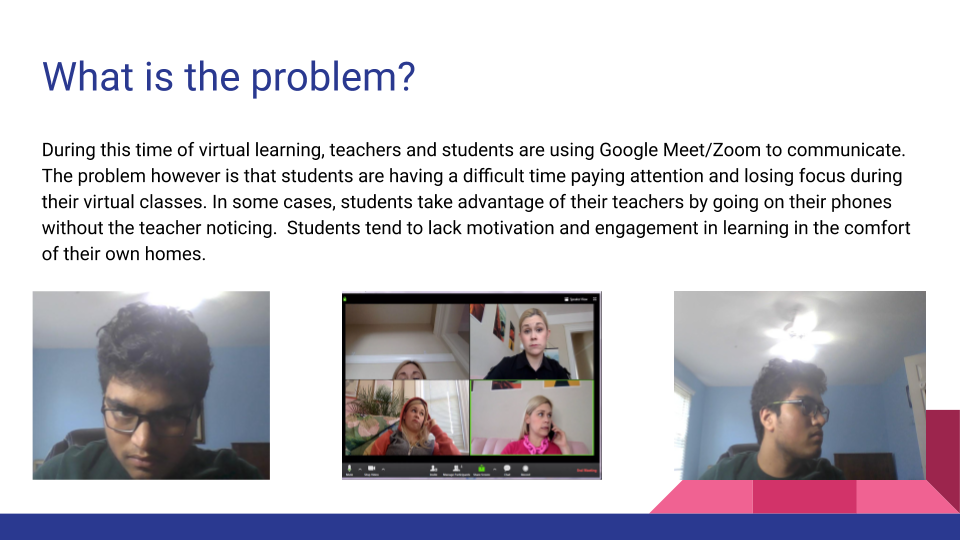
Task: Click the "What is the problem?" title
Action: coord(228,77)
